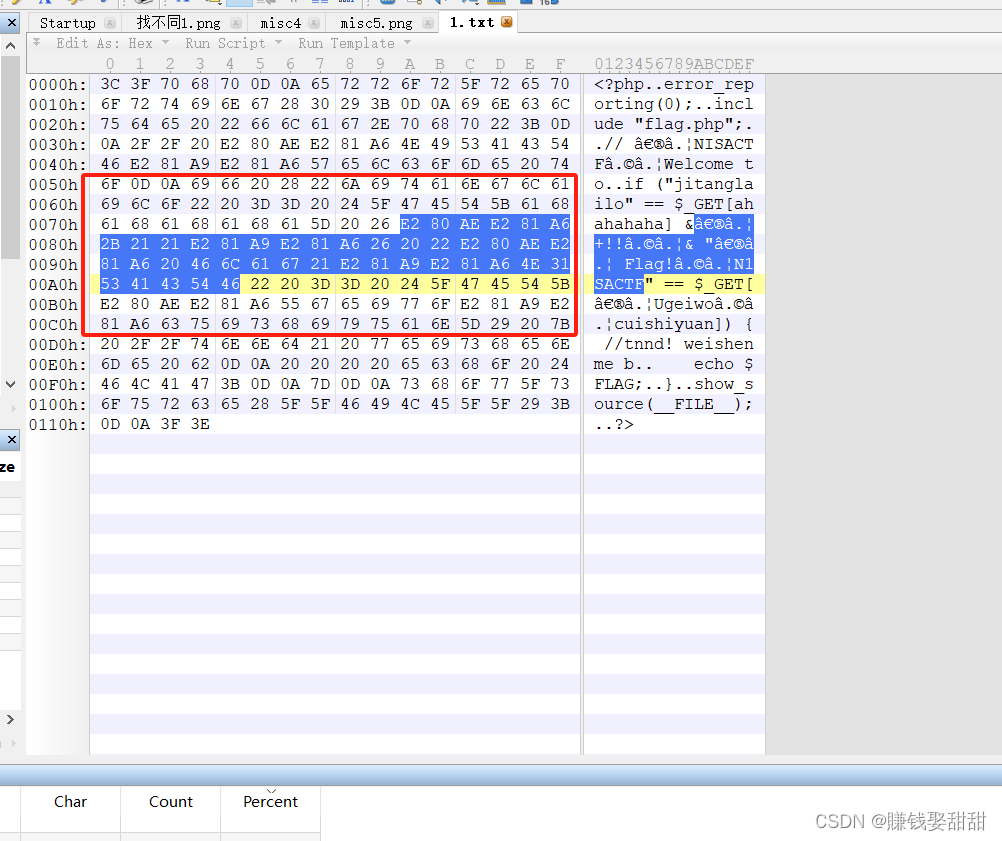Click ASCII text 'o..if ("jitangla'
This screenshot has height=841, width=1002.
pos(674,184)
